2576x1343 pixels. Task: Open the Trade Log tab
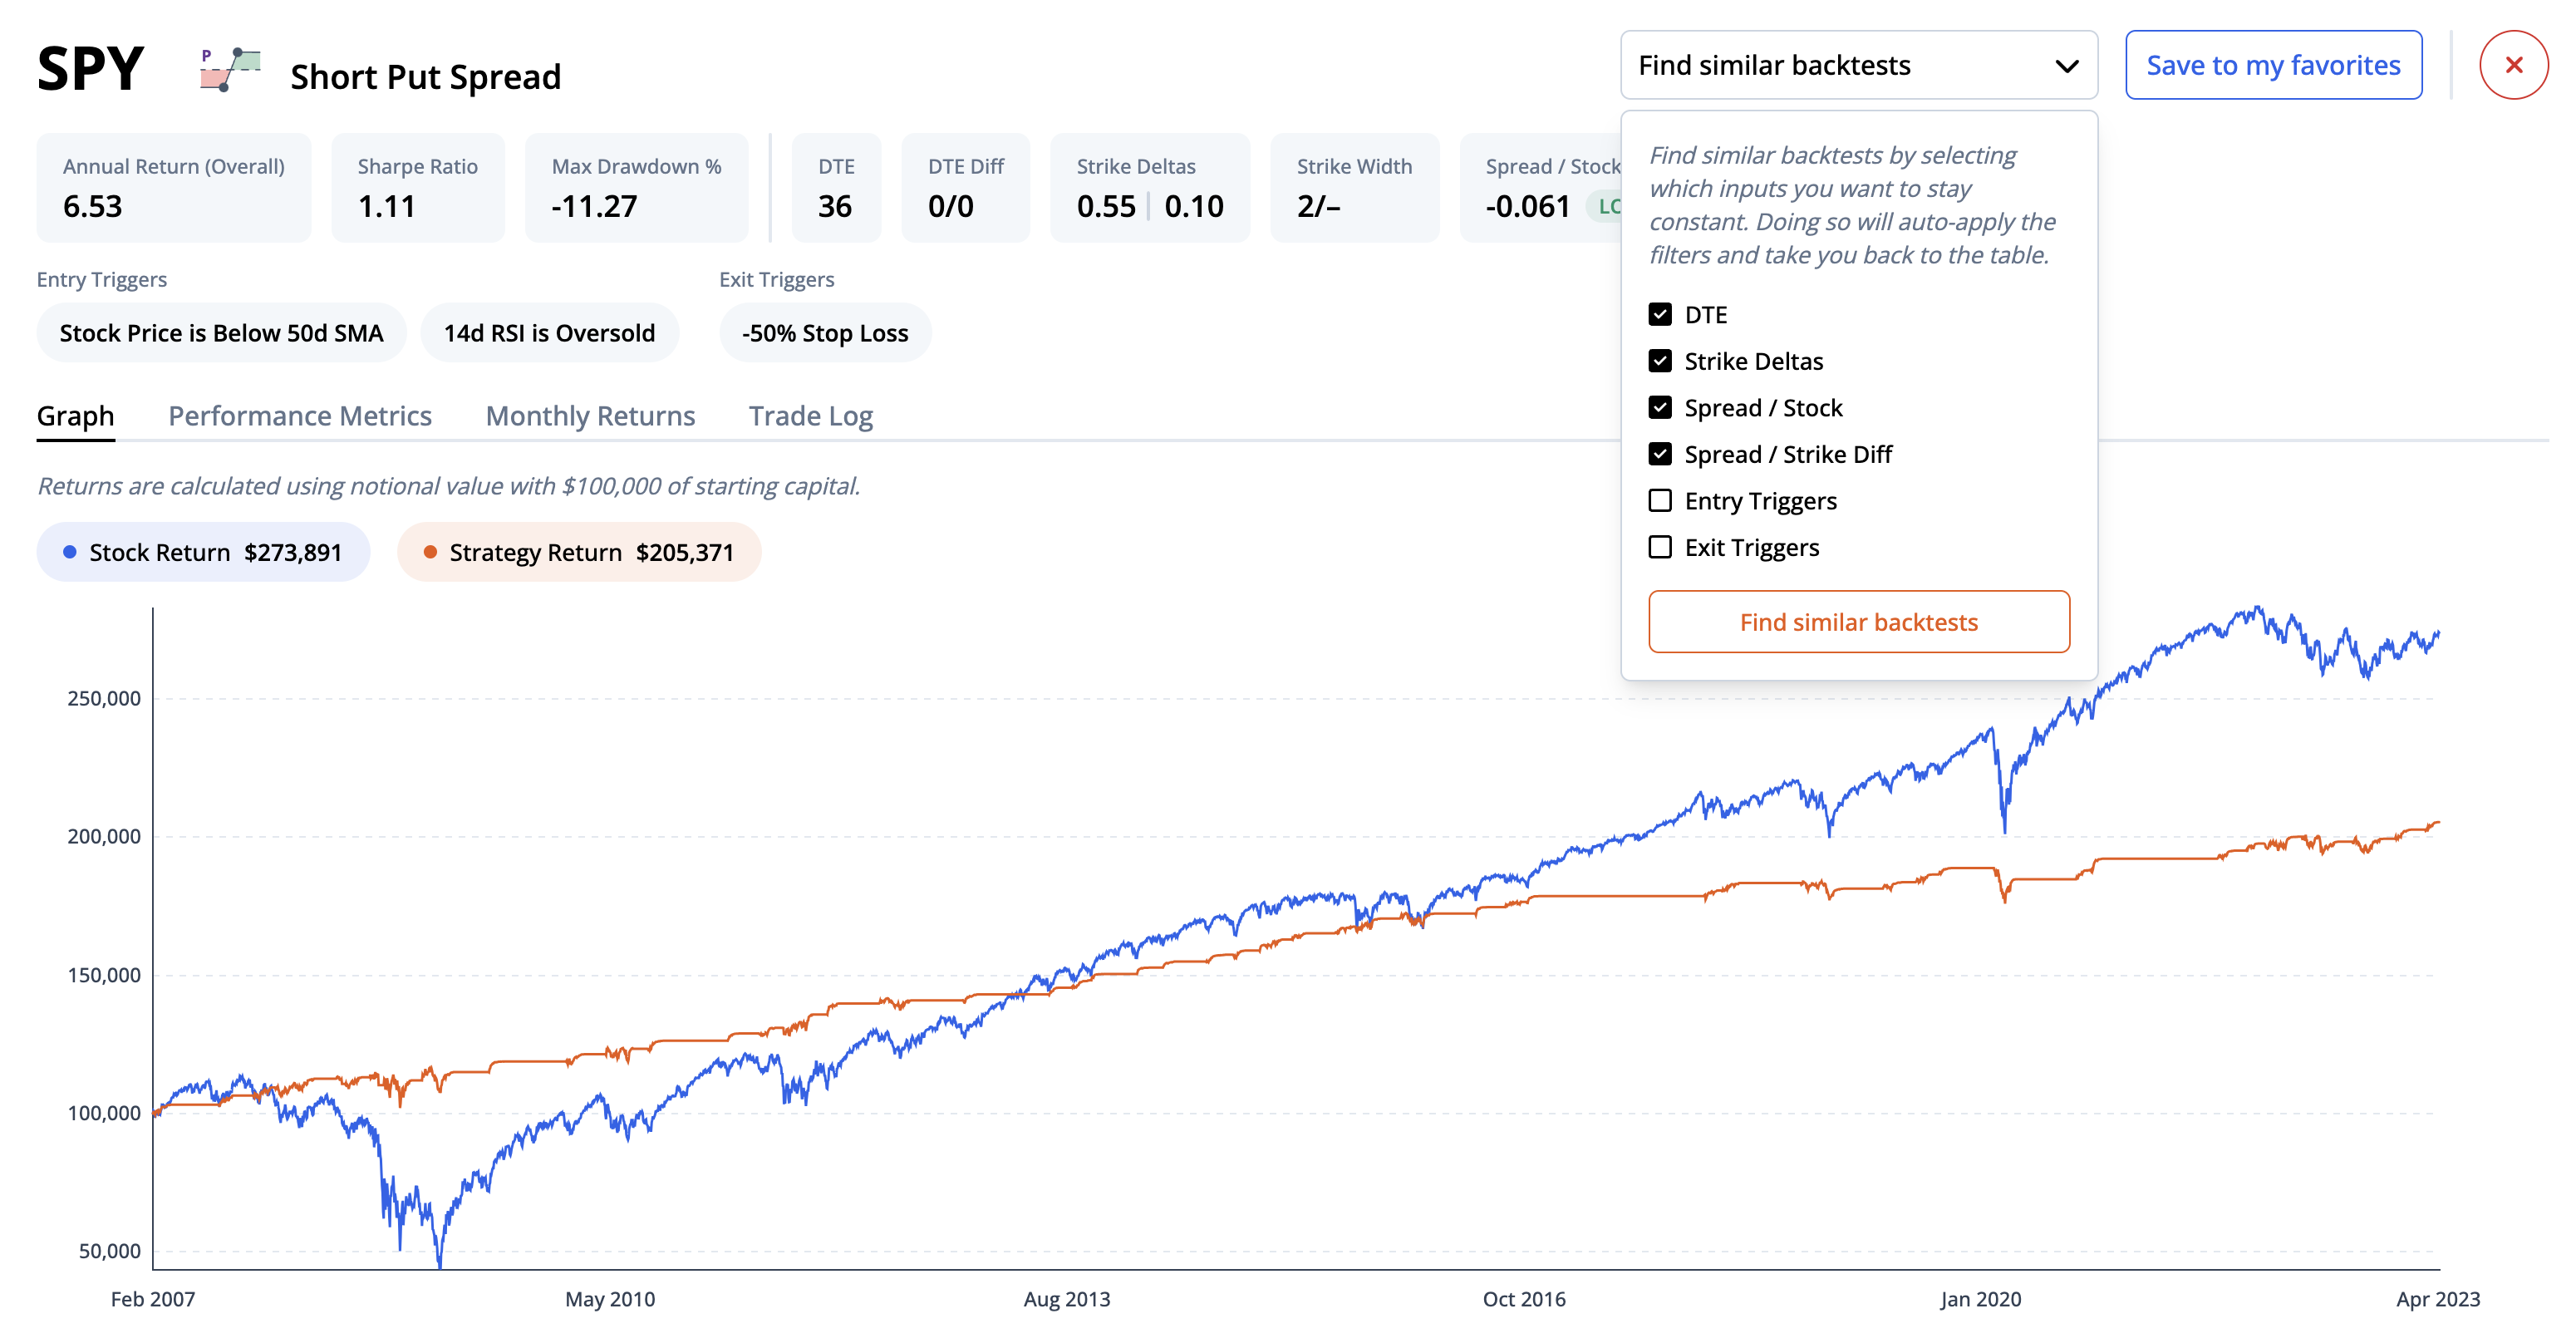click(810, 416)
